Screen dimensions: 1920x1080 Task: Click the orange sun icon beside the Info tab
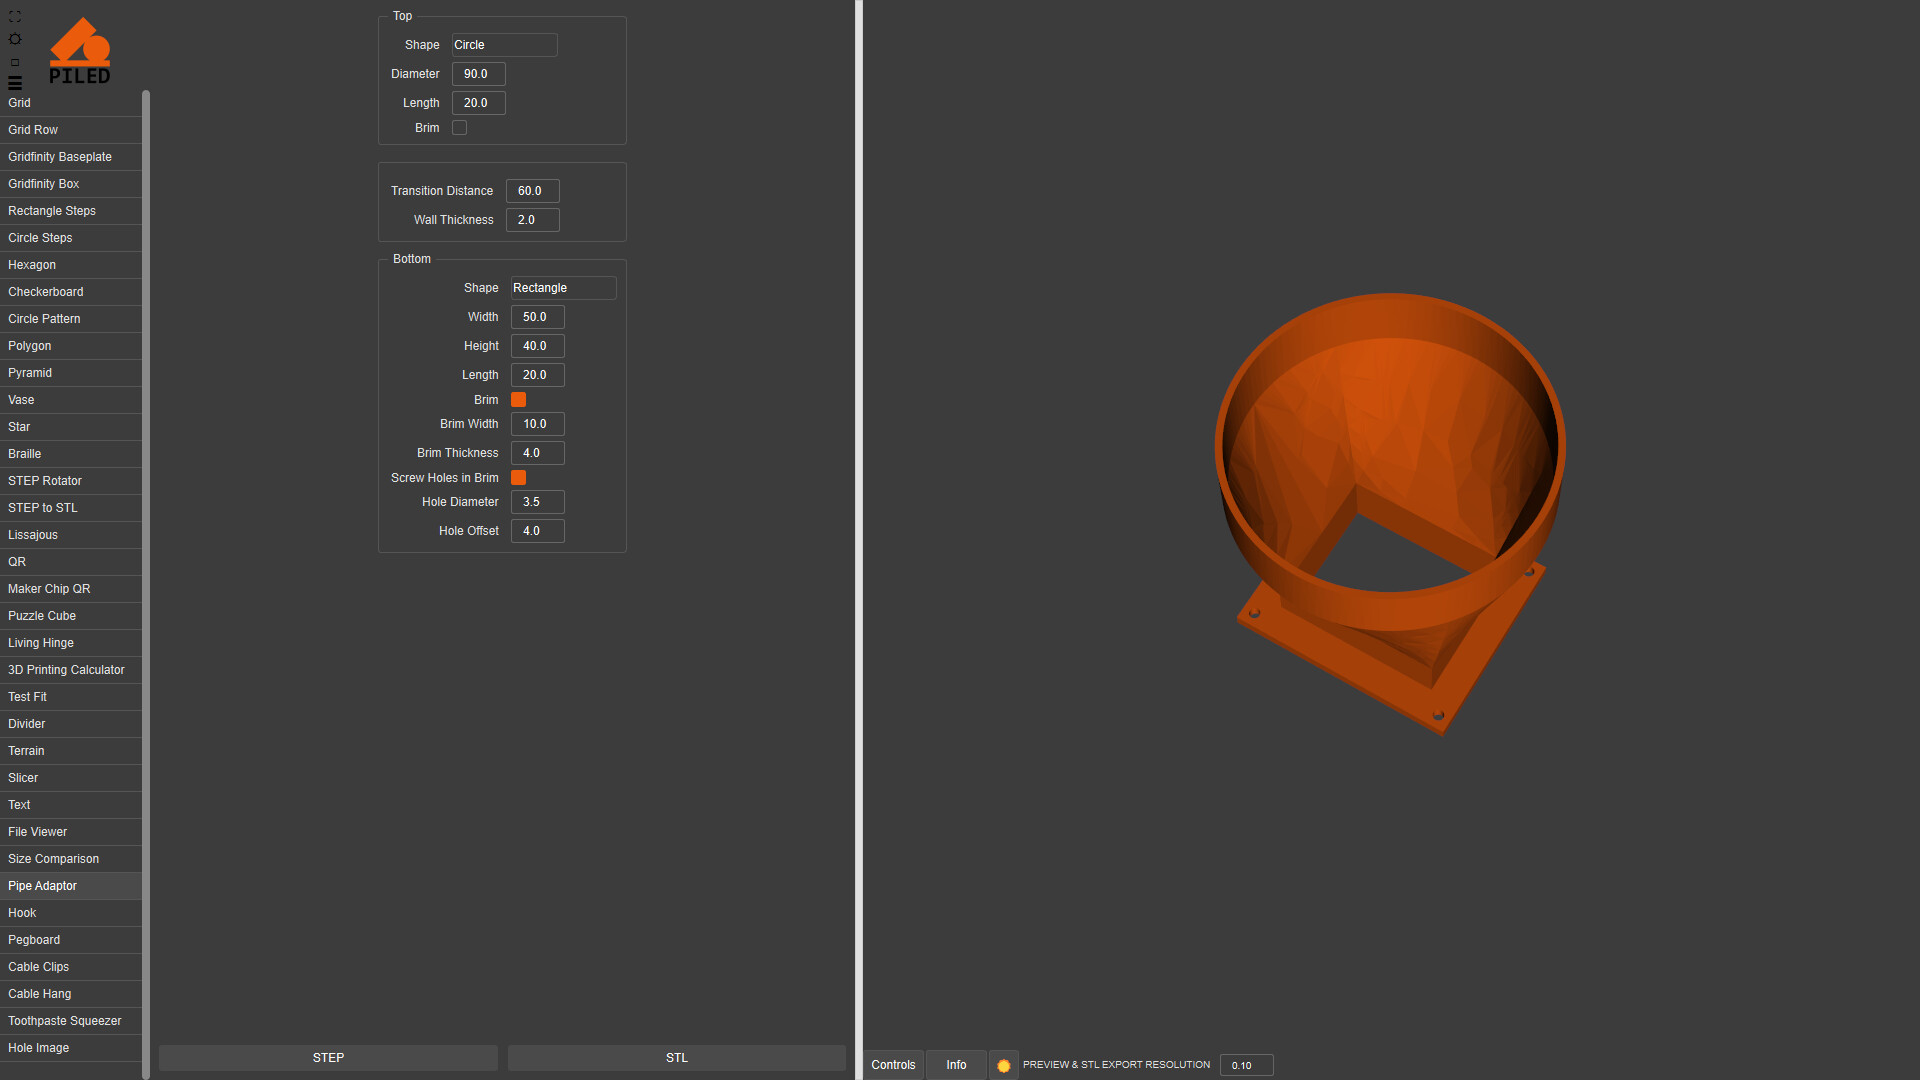pos(1004,1065)
